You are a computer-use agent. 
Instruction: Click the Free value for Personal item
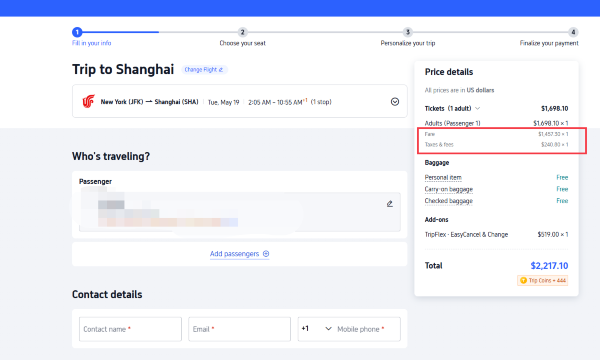coord(562,178)
